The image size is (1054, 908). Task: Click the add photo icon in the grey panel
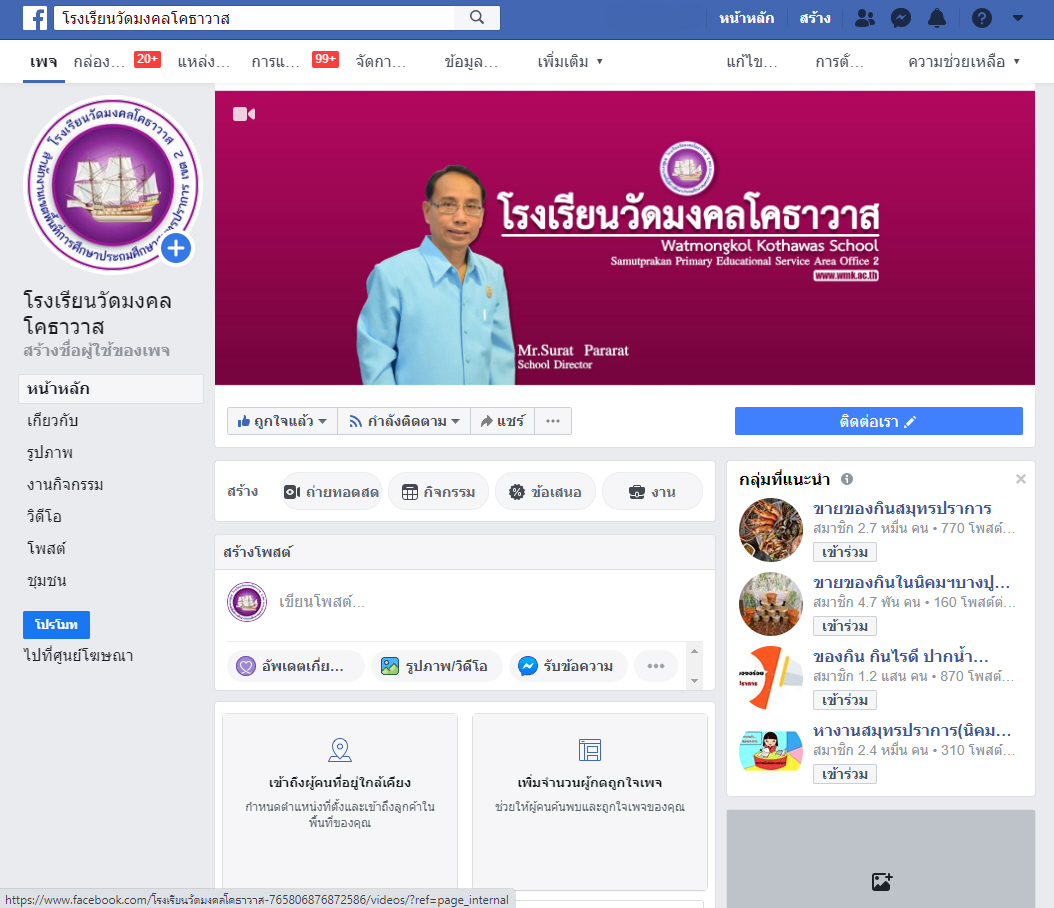click(881, 881)
